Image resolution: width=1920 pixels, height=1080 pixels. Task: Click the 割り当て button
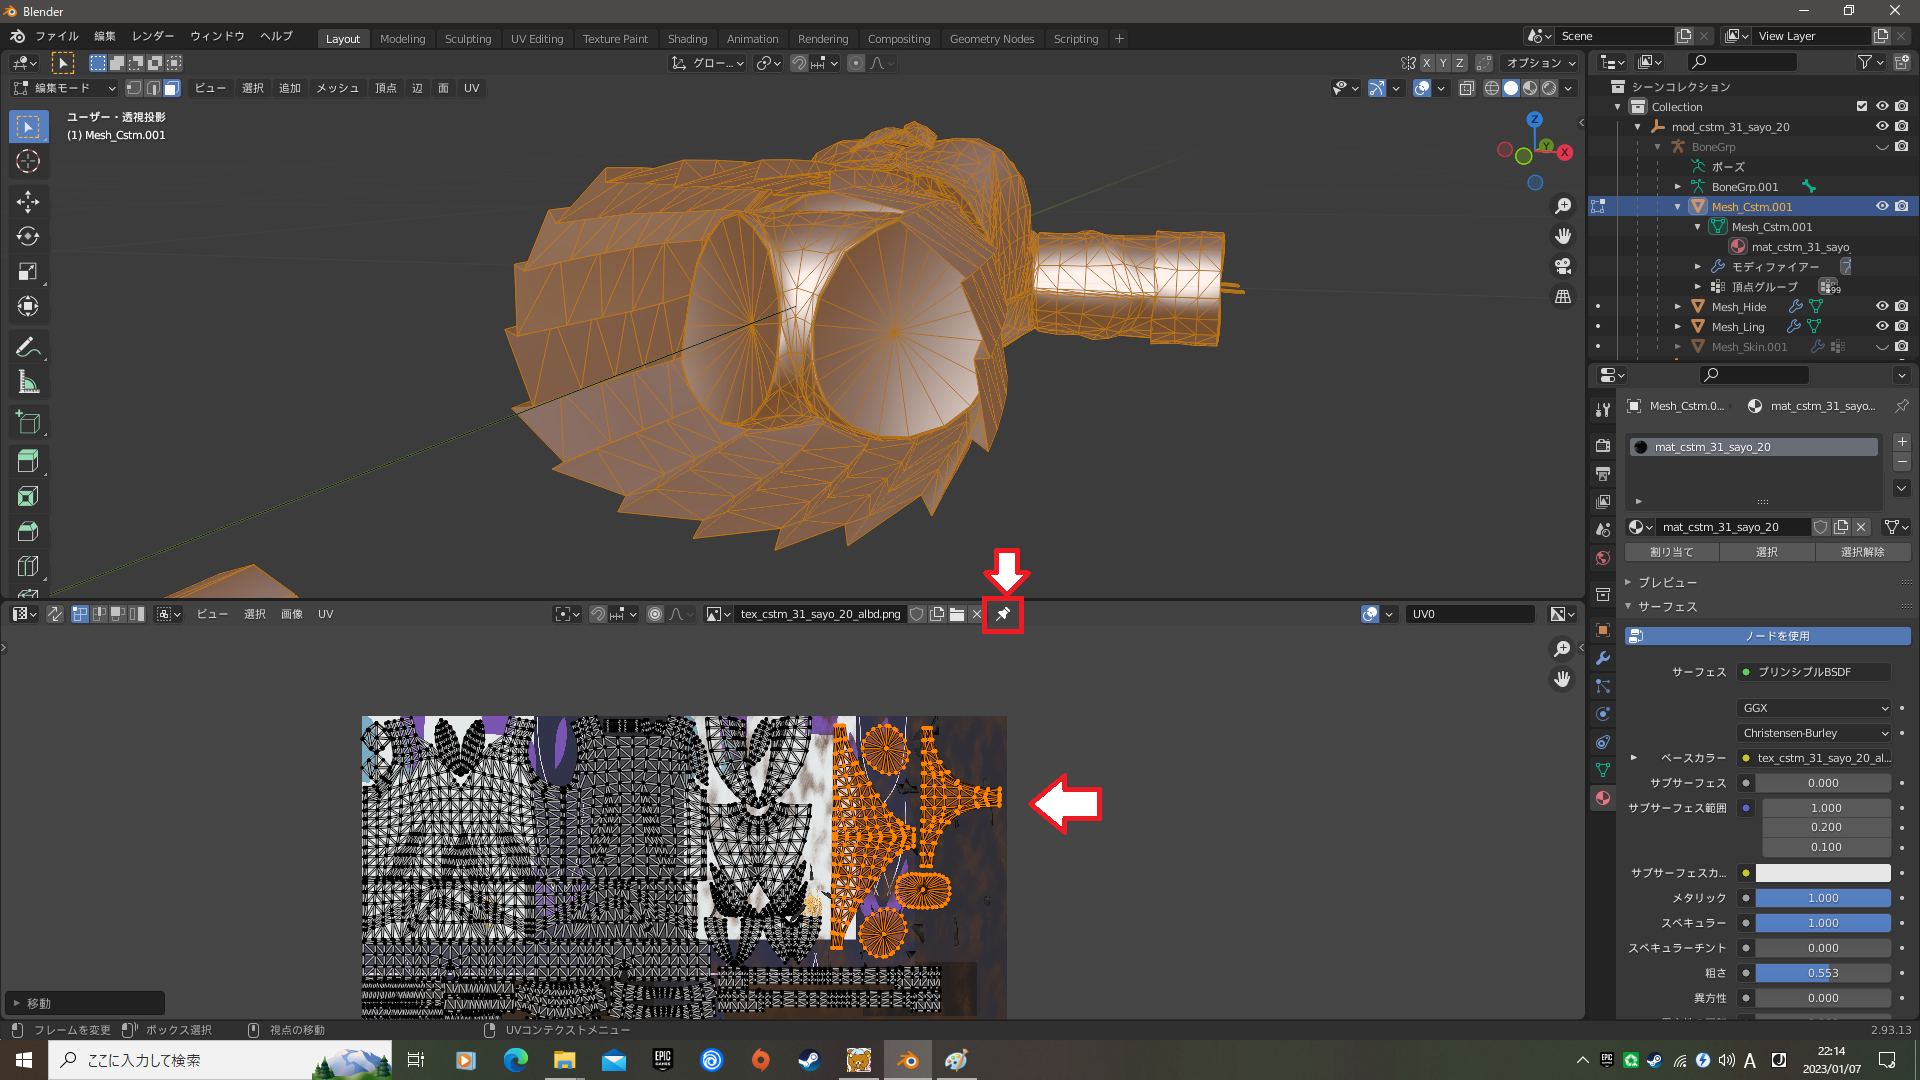(x=1671, y=552)
